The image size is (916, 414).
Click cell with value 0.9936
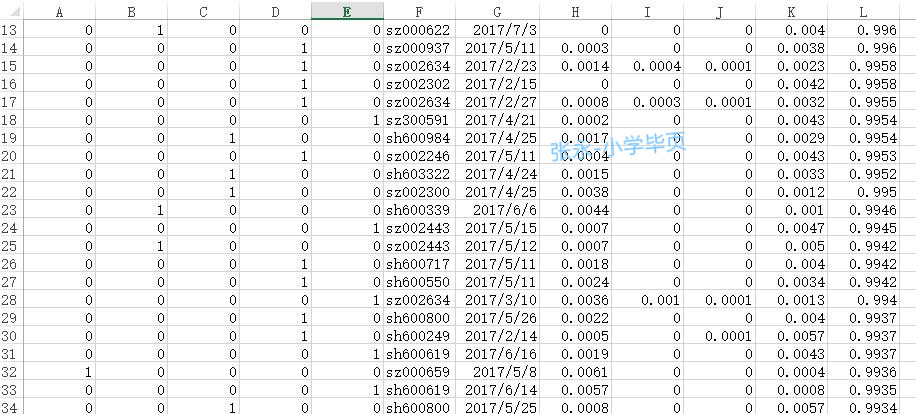[x=863, y=372]
